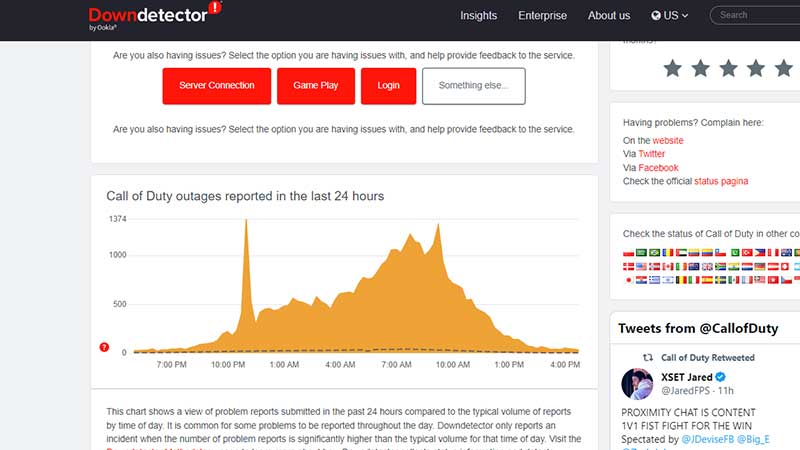Select the Denmark flag

click(629, 266)
